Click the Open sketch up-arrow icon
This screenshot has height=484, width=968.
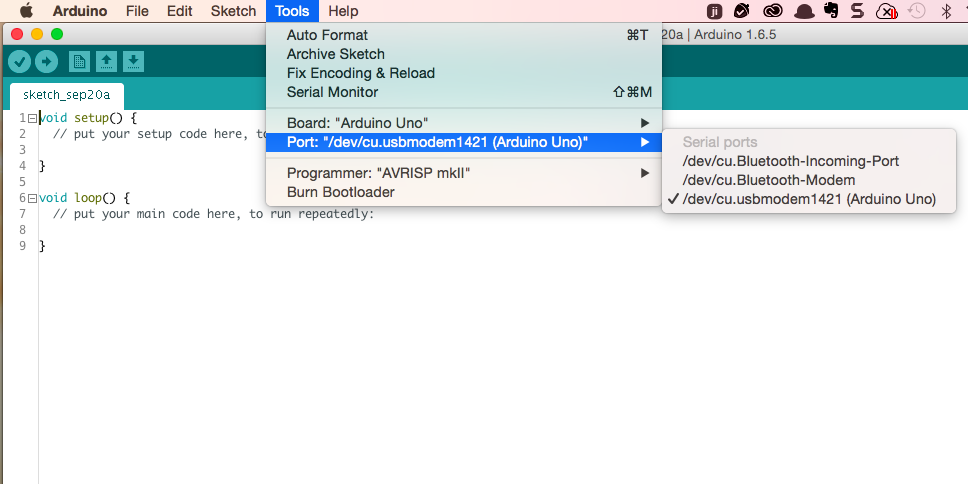tap(106, 62)
